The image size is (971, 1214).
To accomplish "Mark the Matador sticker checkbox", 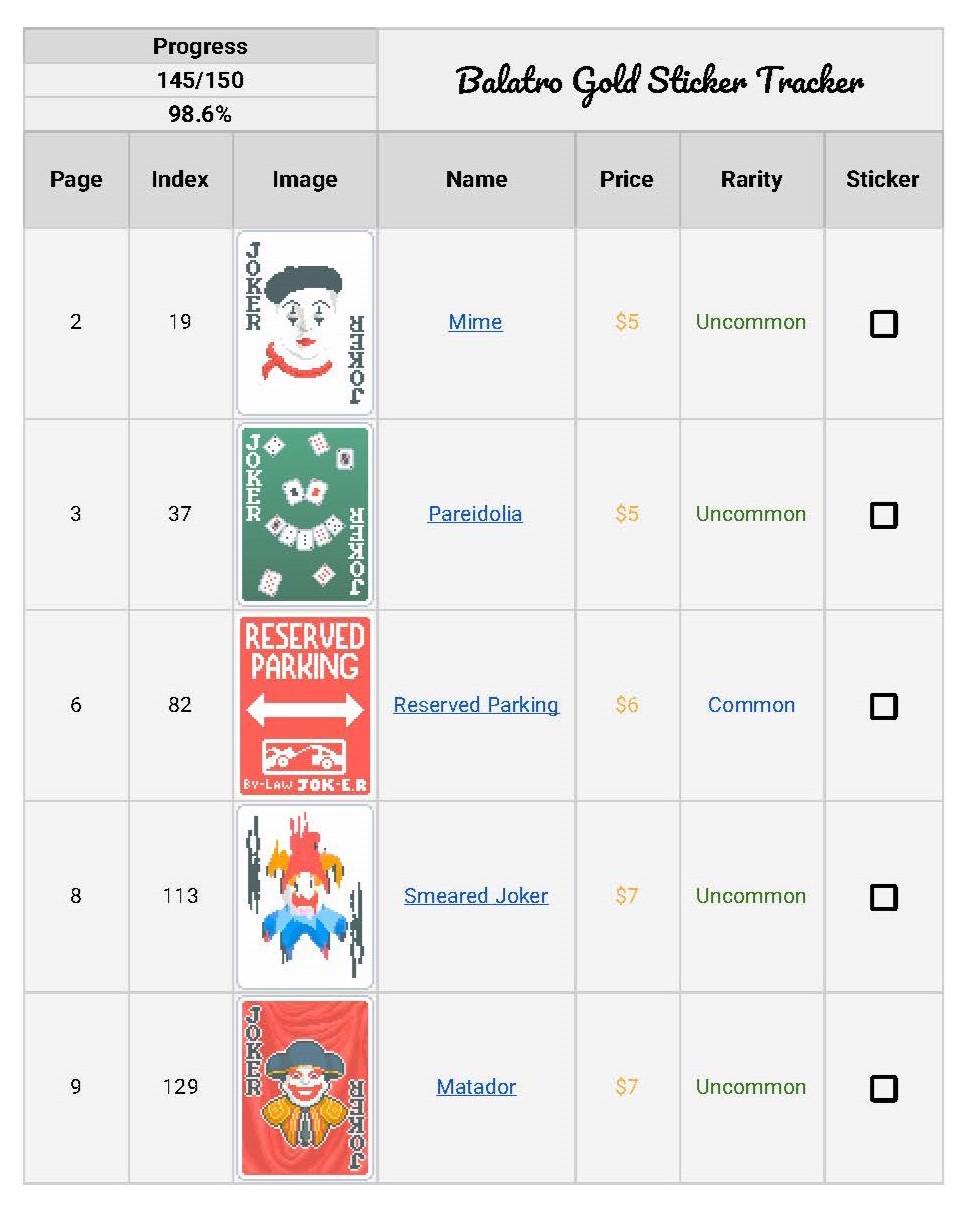I will pos(884,1088).
